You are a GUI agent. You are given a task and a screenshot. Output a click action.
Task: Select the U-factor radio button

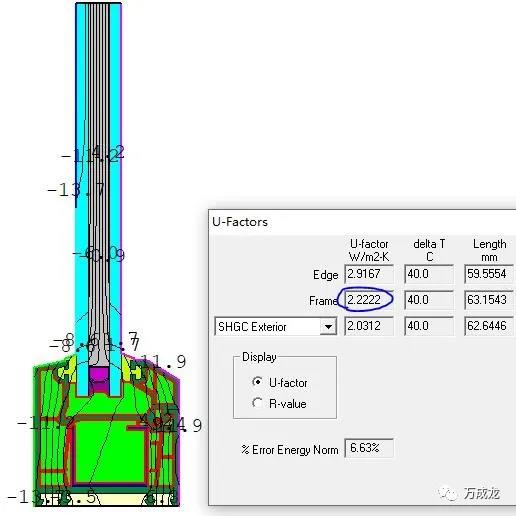257,382
